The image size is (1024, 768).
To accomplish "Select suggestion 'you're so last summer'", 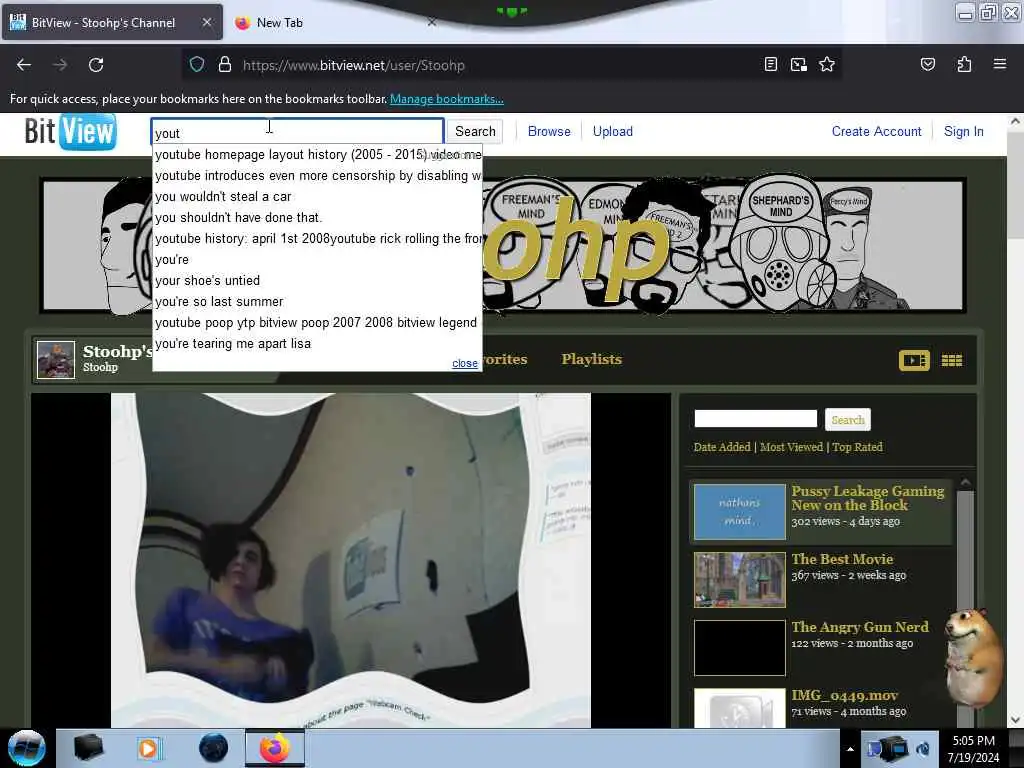I will [317, 302].
